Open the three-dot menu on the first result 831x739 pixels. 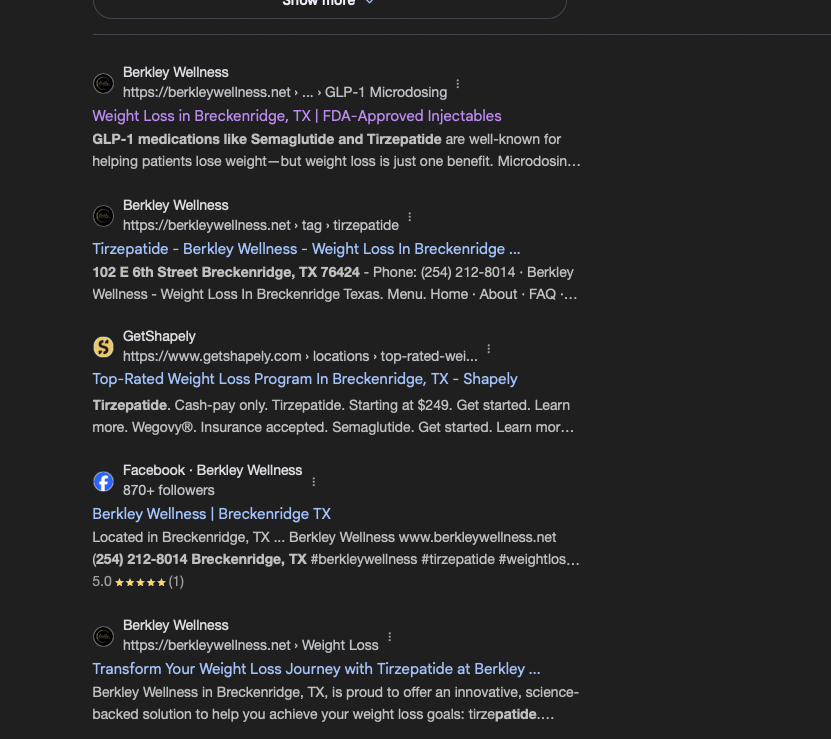tap(457, 83)
